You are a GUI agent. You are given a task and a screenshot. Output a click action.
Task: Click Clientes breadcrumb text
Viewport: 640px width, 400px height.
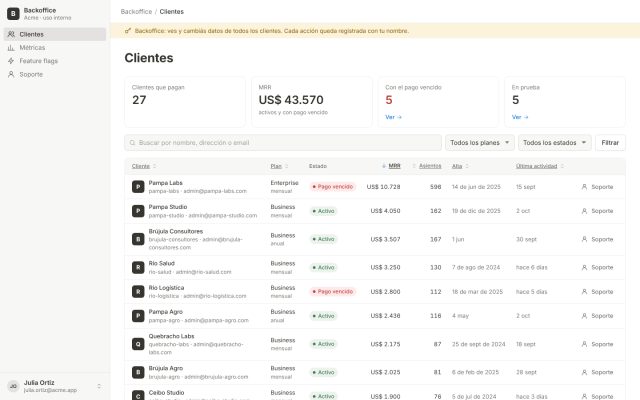171,11
